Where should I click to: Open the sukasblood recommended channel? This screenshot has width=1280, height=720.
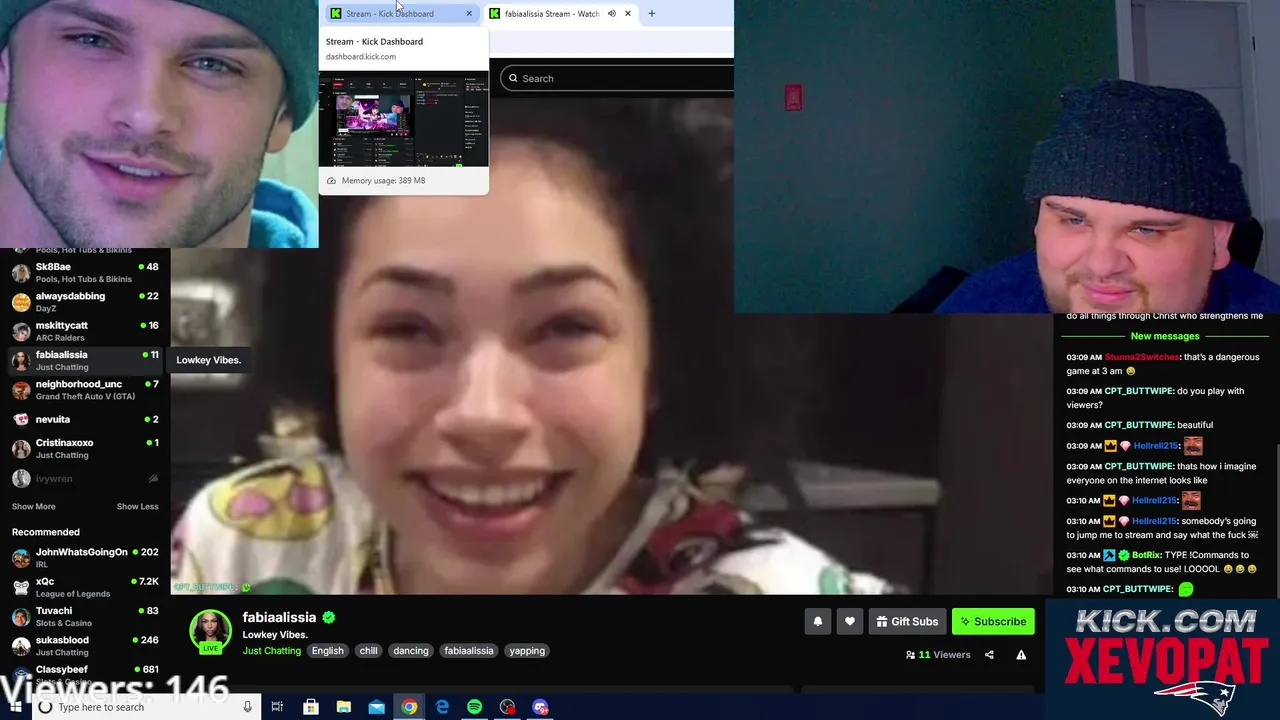(85, 646)
